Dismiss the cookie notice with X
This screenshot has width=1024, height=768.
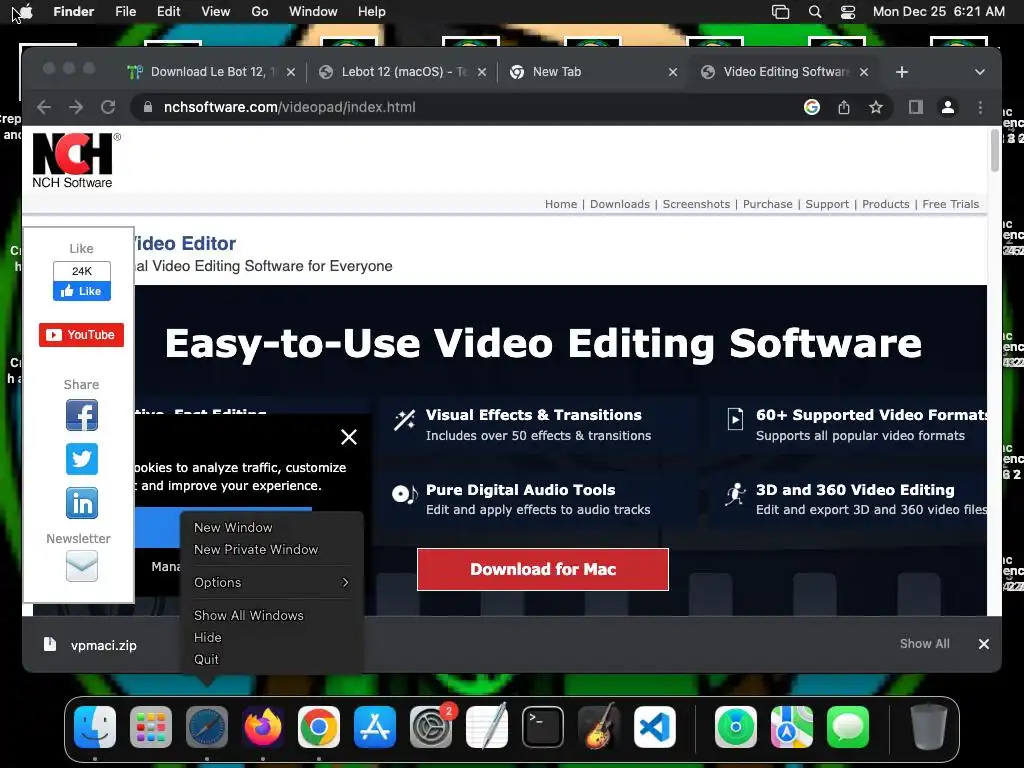tap(349, 437)
